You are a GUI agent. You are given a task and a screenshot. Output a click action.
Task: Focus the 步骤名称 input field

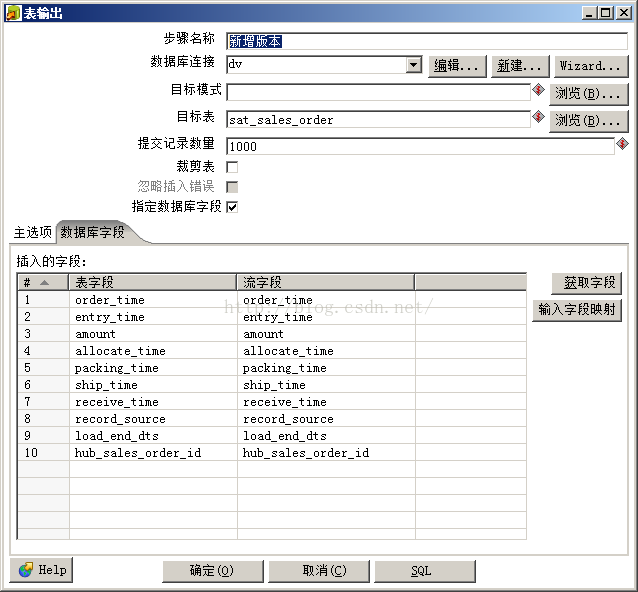pyautogui.click(x=427, y=41)
